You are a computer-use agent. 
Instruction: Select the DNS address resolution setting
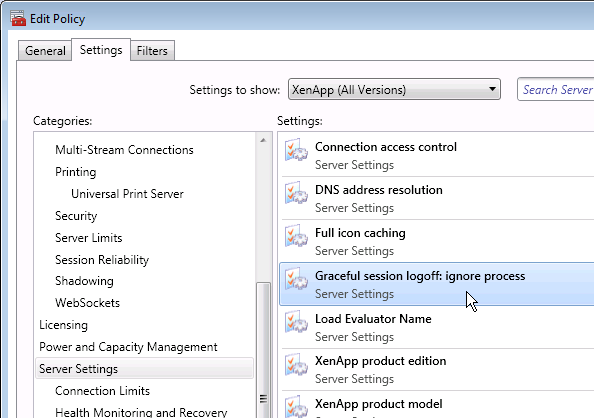(437, 198)
